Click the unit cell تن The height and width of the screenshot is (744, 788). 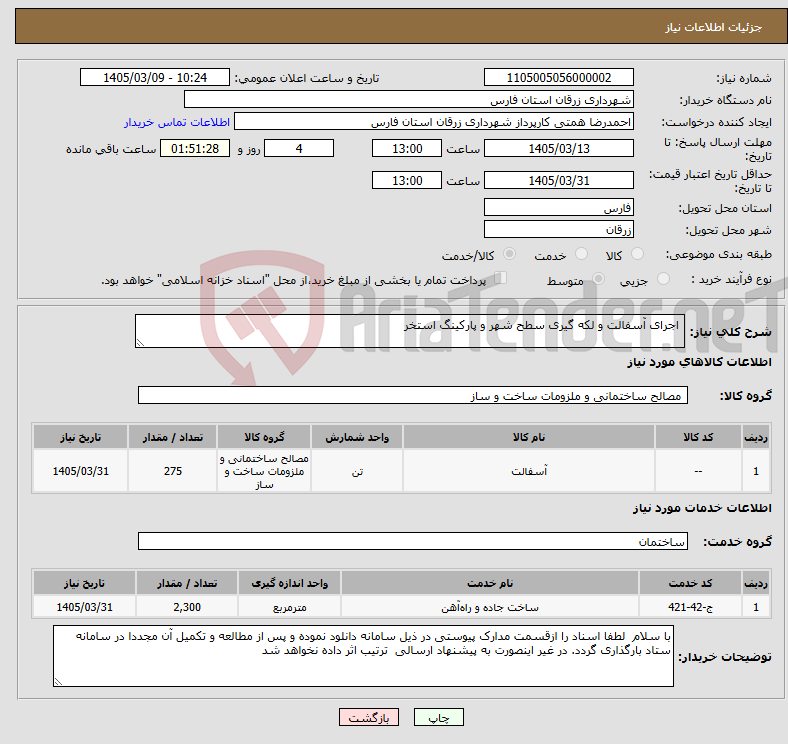tap(357, 471)
